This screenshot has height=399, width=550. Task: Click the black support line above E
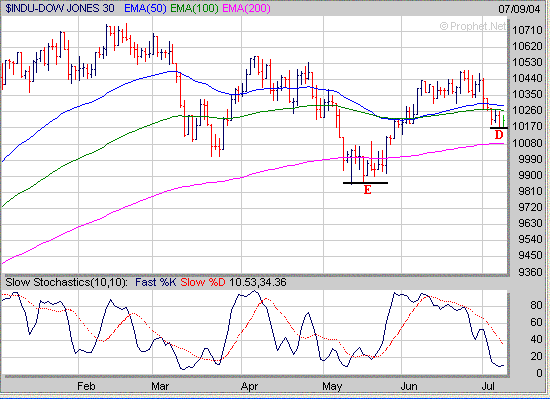tap(365, 183)
